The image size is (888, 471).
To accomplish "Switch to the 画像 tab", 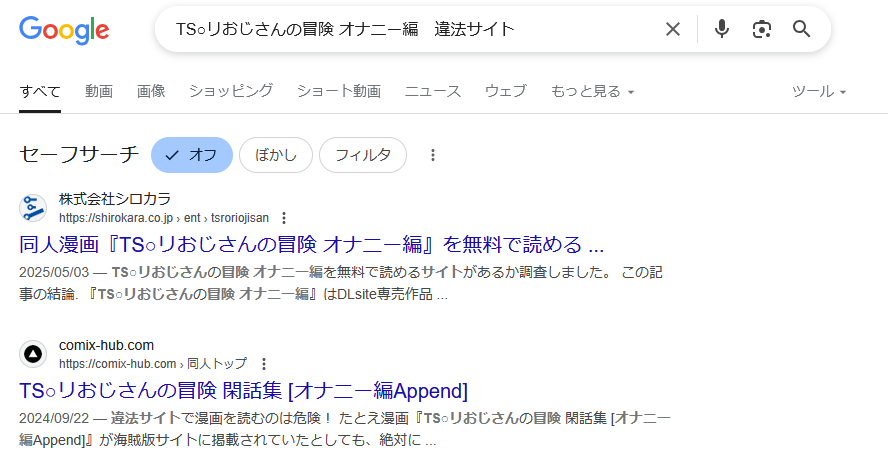I will click(x=151, y=91).
